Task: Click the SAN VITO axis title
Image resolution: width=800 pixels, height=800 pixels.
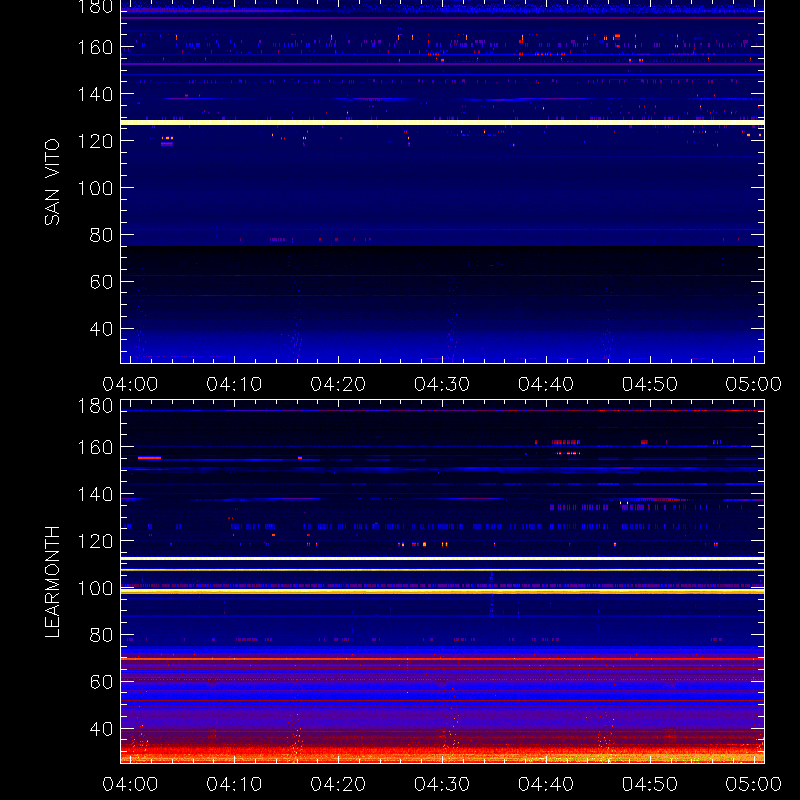Action: click(52, 182)
